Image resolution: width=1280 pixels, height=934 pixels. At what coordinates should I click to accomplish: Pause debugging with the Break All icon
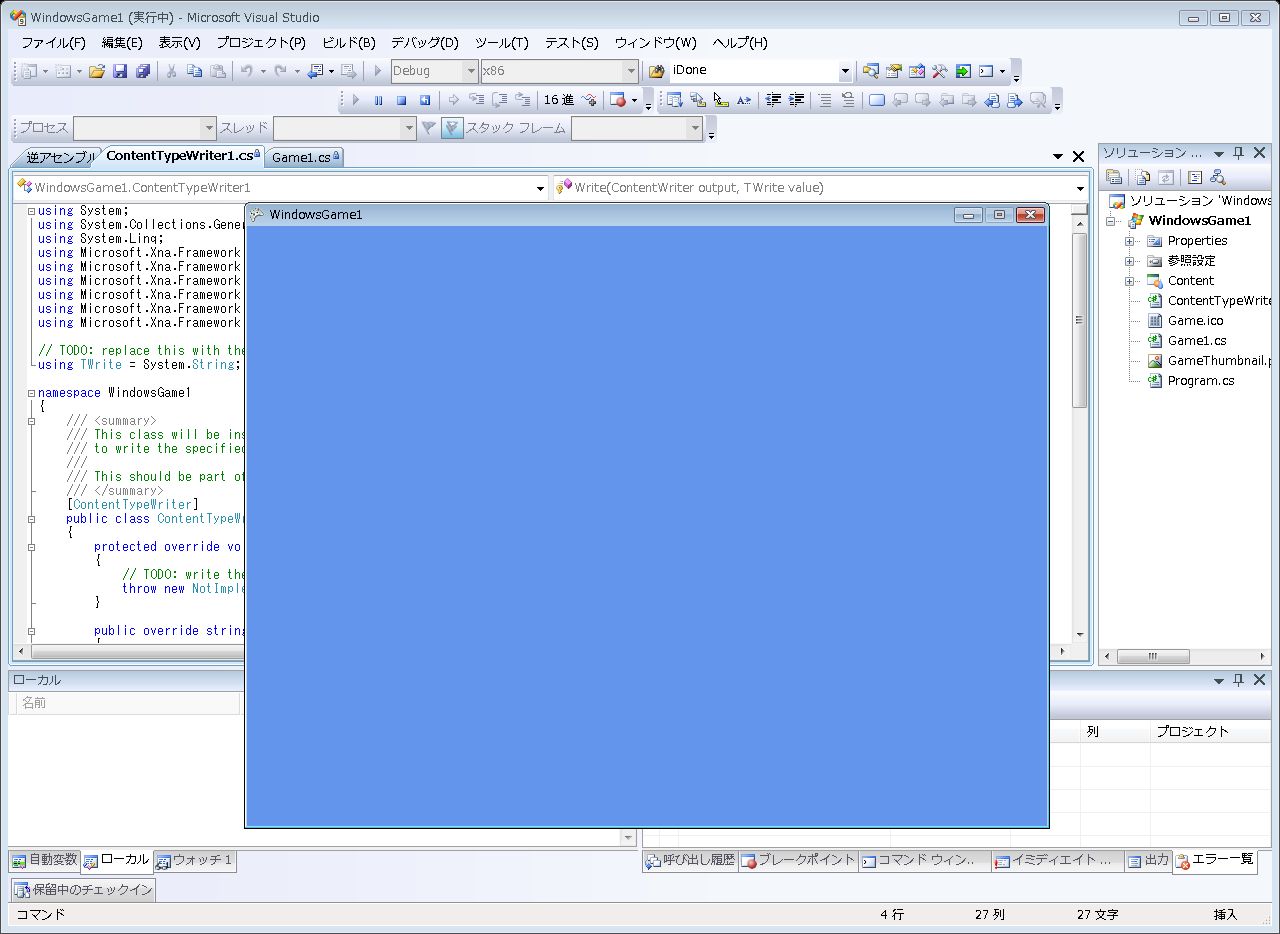[378, 100]
